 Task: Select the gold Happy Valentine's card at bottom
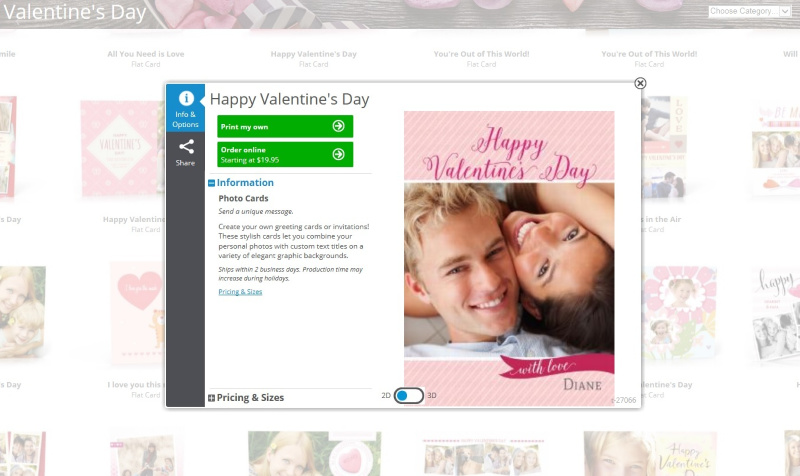coord(650,454)
